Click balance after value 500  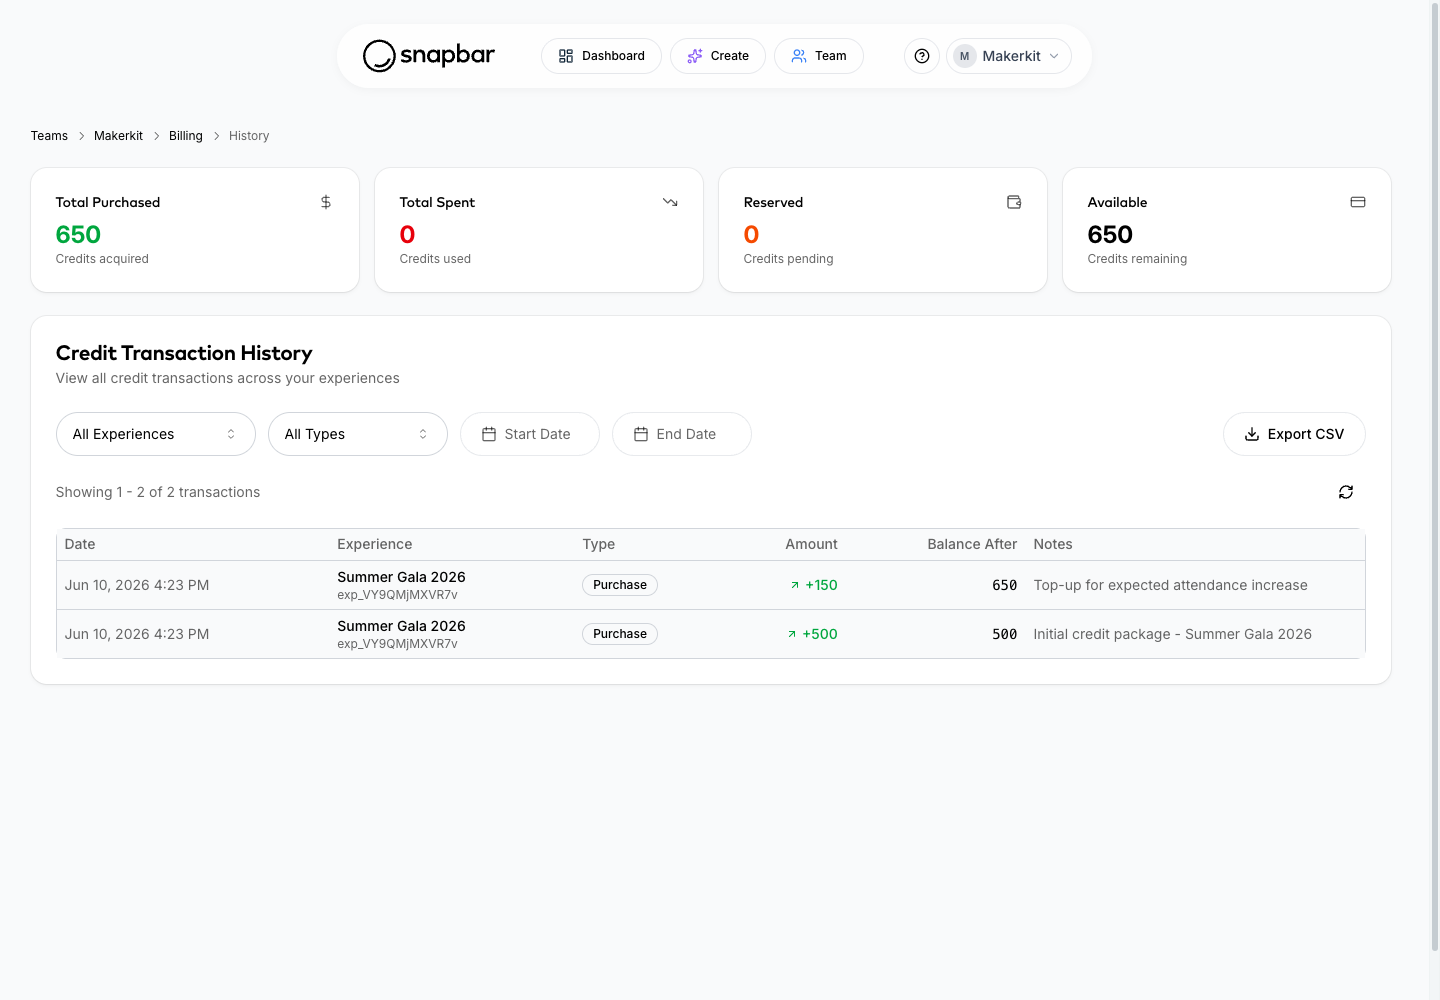(1004, 634)
